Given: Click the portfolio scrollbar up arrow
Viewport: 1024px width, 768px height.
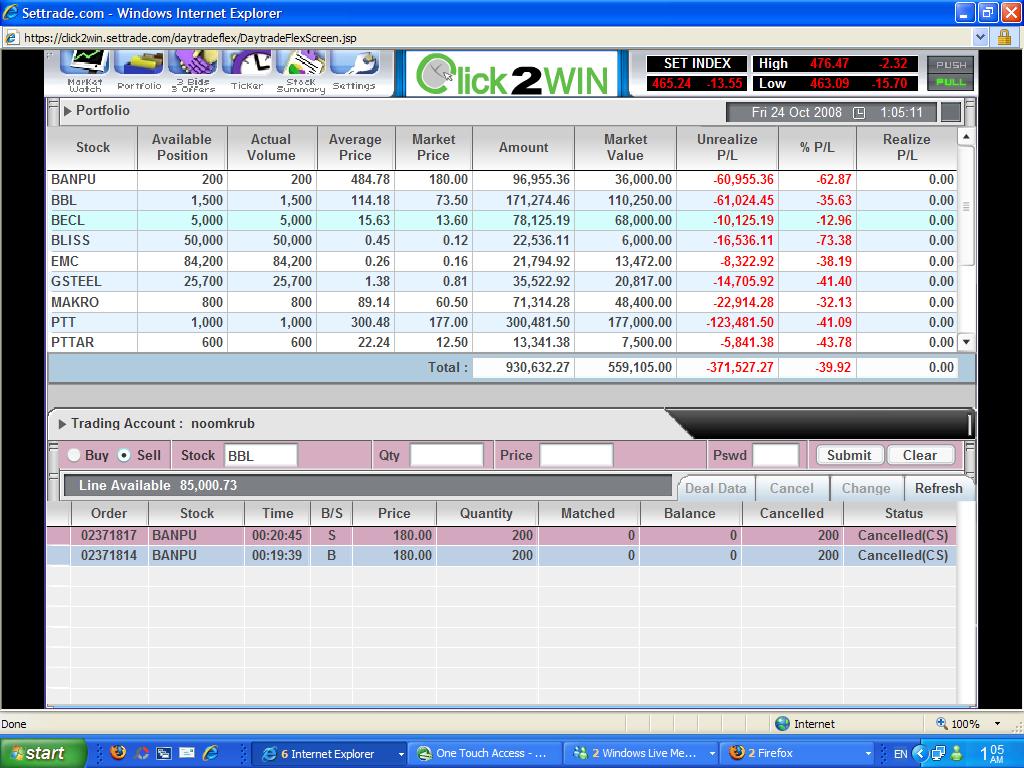Looking at the screenshot, I should 966,136.
